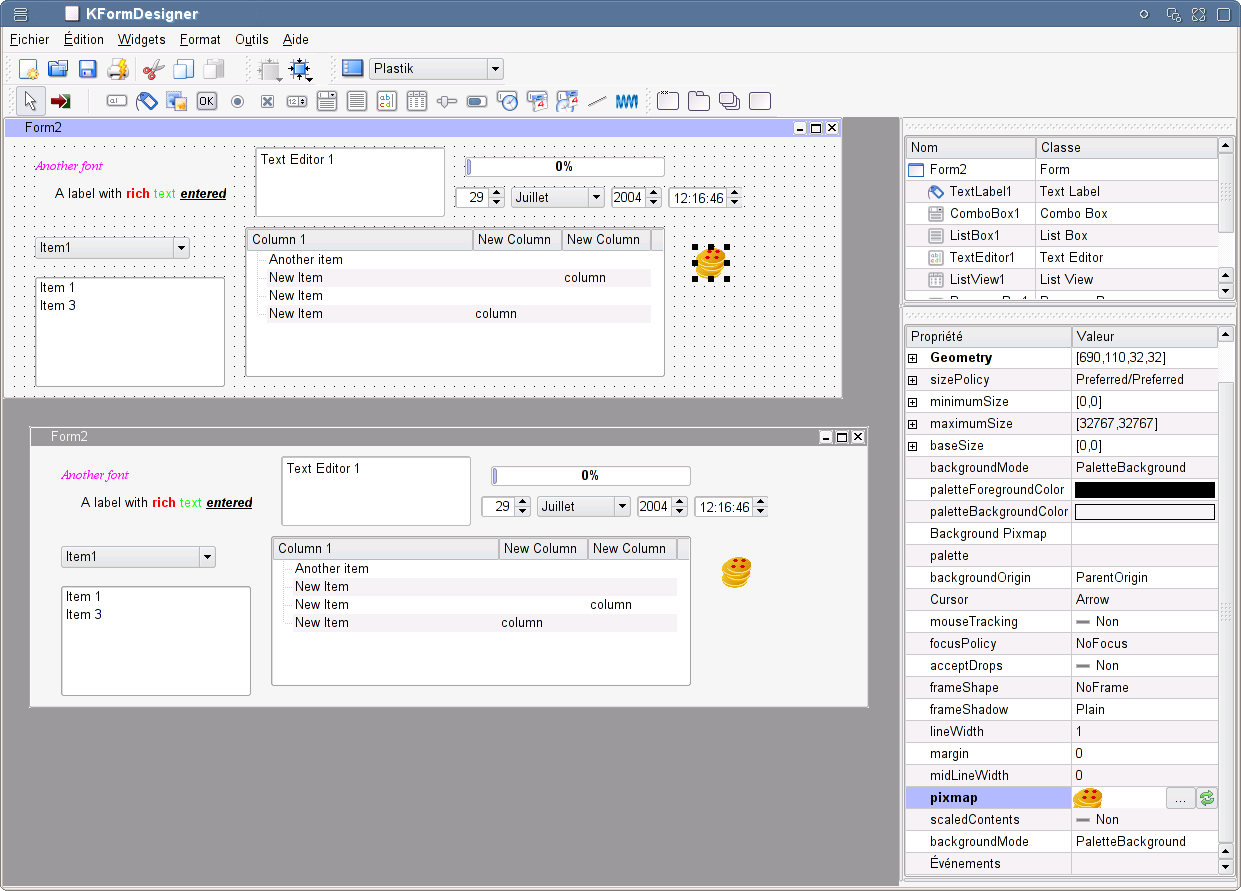Viewport: 1241px width, 891px height.
Task: Expand the baseSize property
Action: tap(912, 445)
